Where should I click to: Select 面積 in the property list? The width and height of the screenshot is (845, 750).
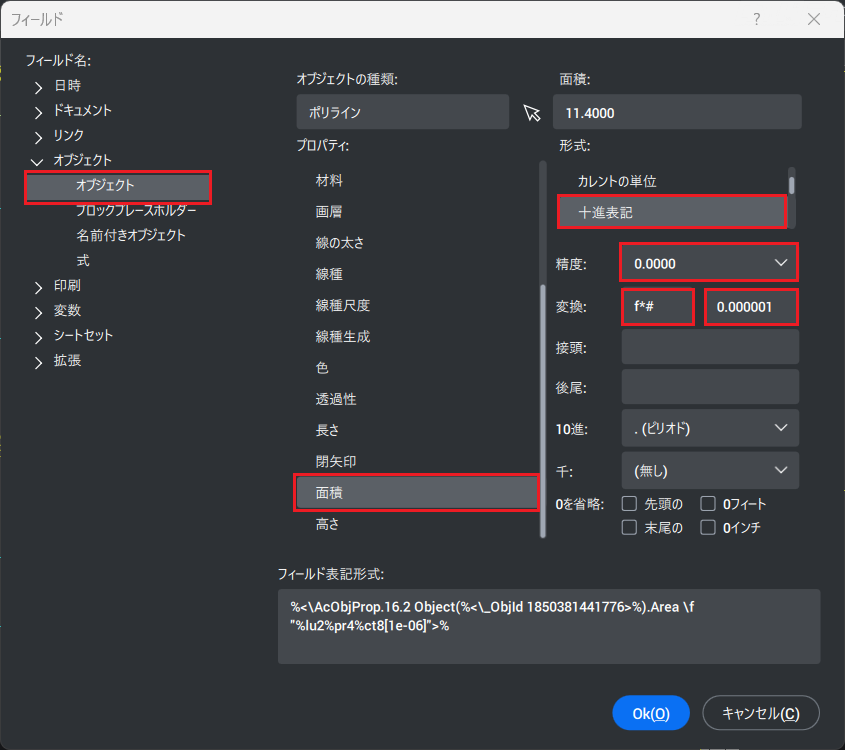tap(416, 493)
